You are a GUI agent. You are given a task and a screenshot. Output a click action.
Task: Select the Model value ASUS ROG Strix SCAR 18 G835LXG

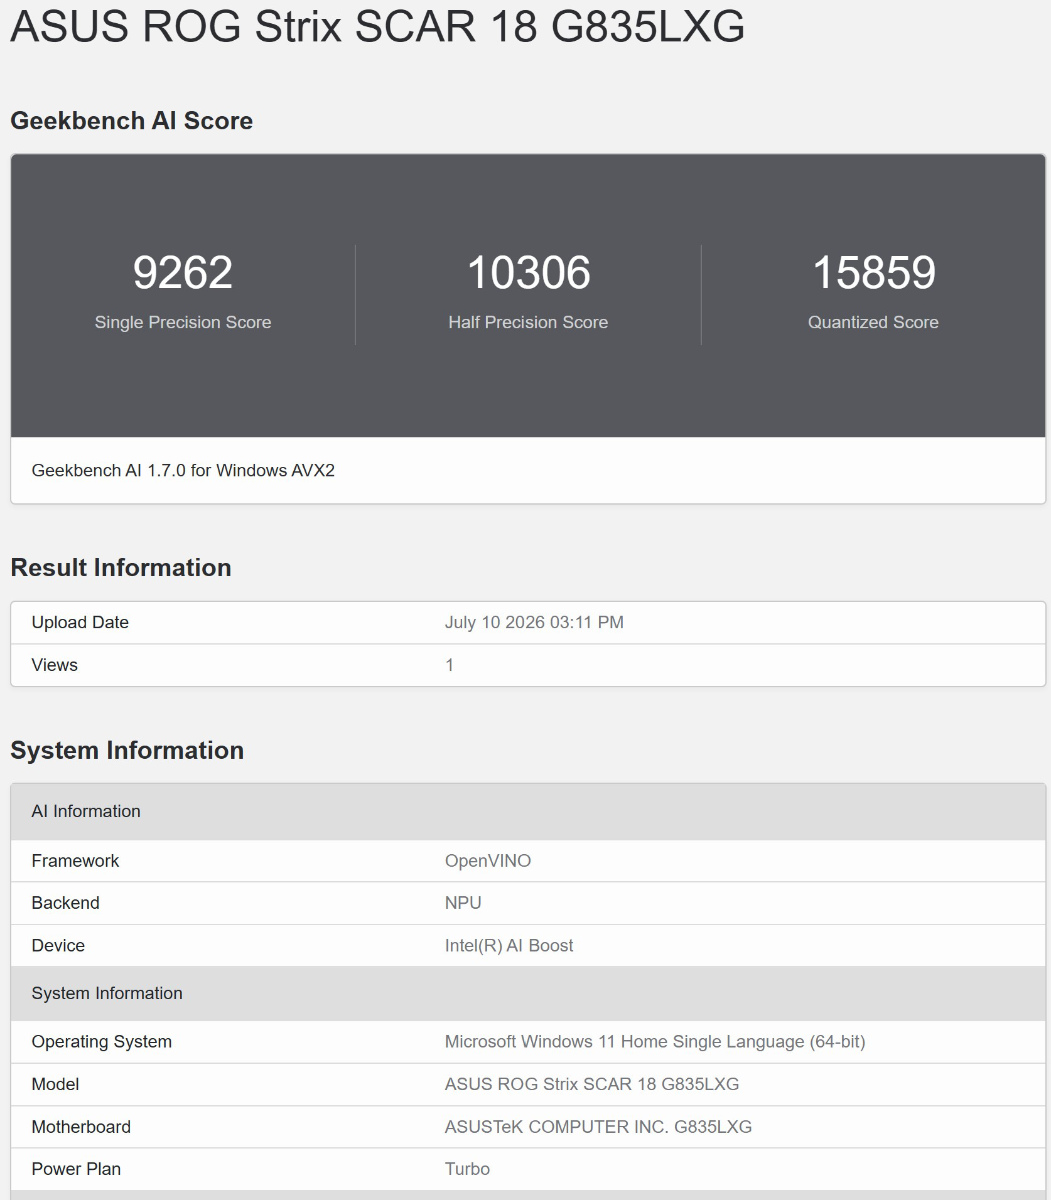click(592, 1084)
